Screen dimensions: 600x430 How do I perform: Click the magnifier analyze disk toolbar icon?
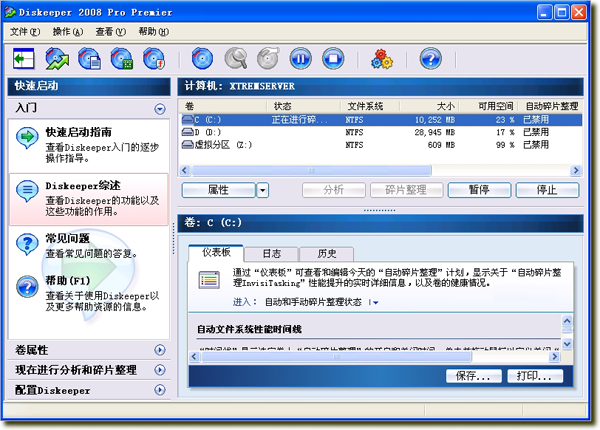pos(236,58)
